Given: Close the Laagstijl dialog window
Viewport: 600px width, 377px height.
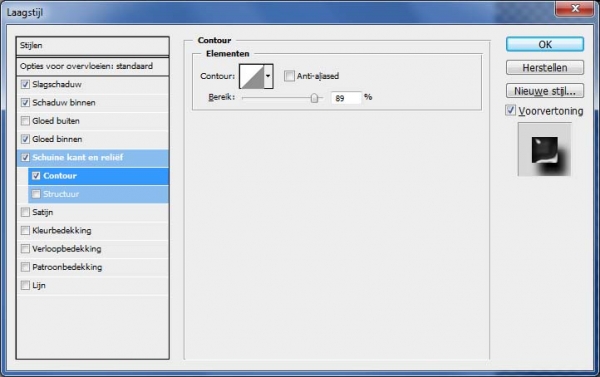Looking at the screenshot, I should (x=574, y=8).
